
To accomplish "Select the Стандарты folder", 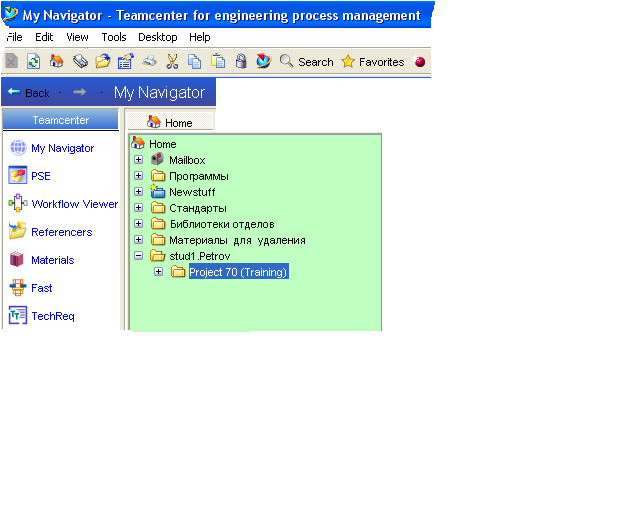I will pos(198,208).
